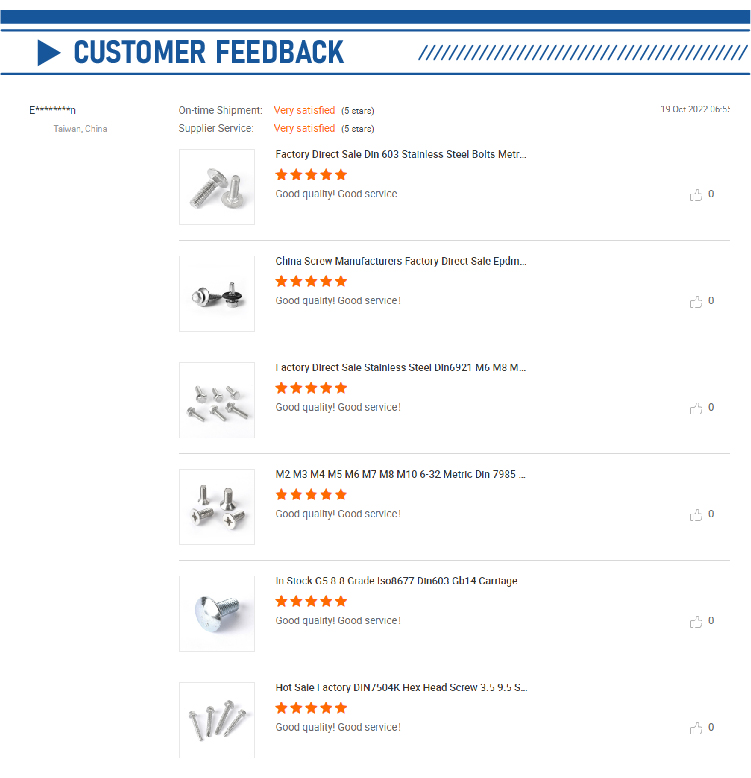Open 'Factory Direct Sale Din 603 Stainless Steel Bolts' link
Screen dimensions: 751x778
(400, 155)
